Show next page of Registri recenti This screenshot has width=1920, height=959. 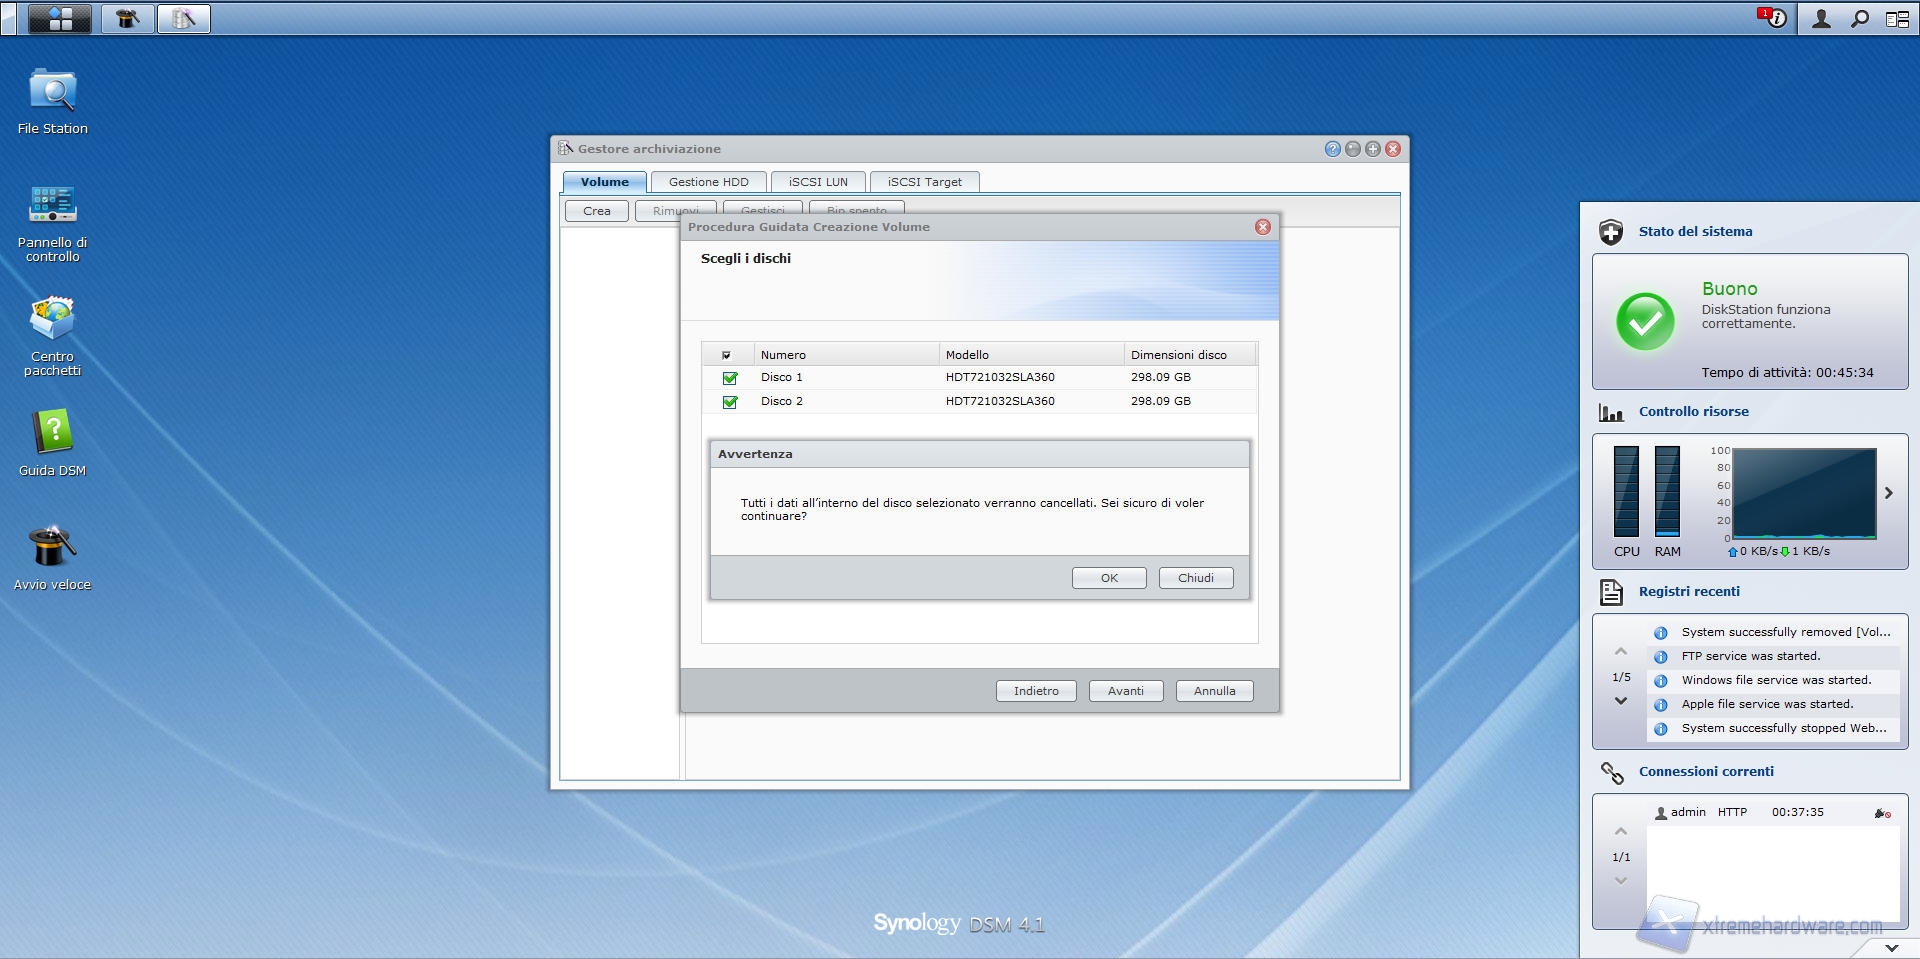coord(1620,701)
